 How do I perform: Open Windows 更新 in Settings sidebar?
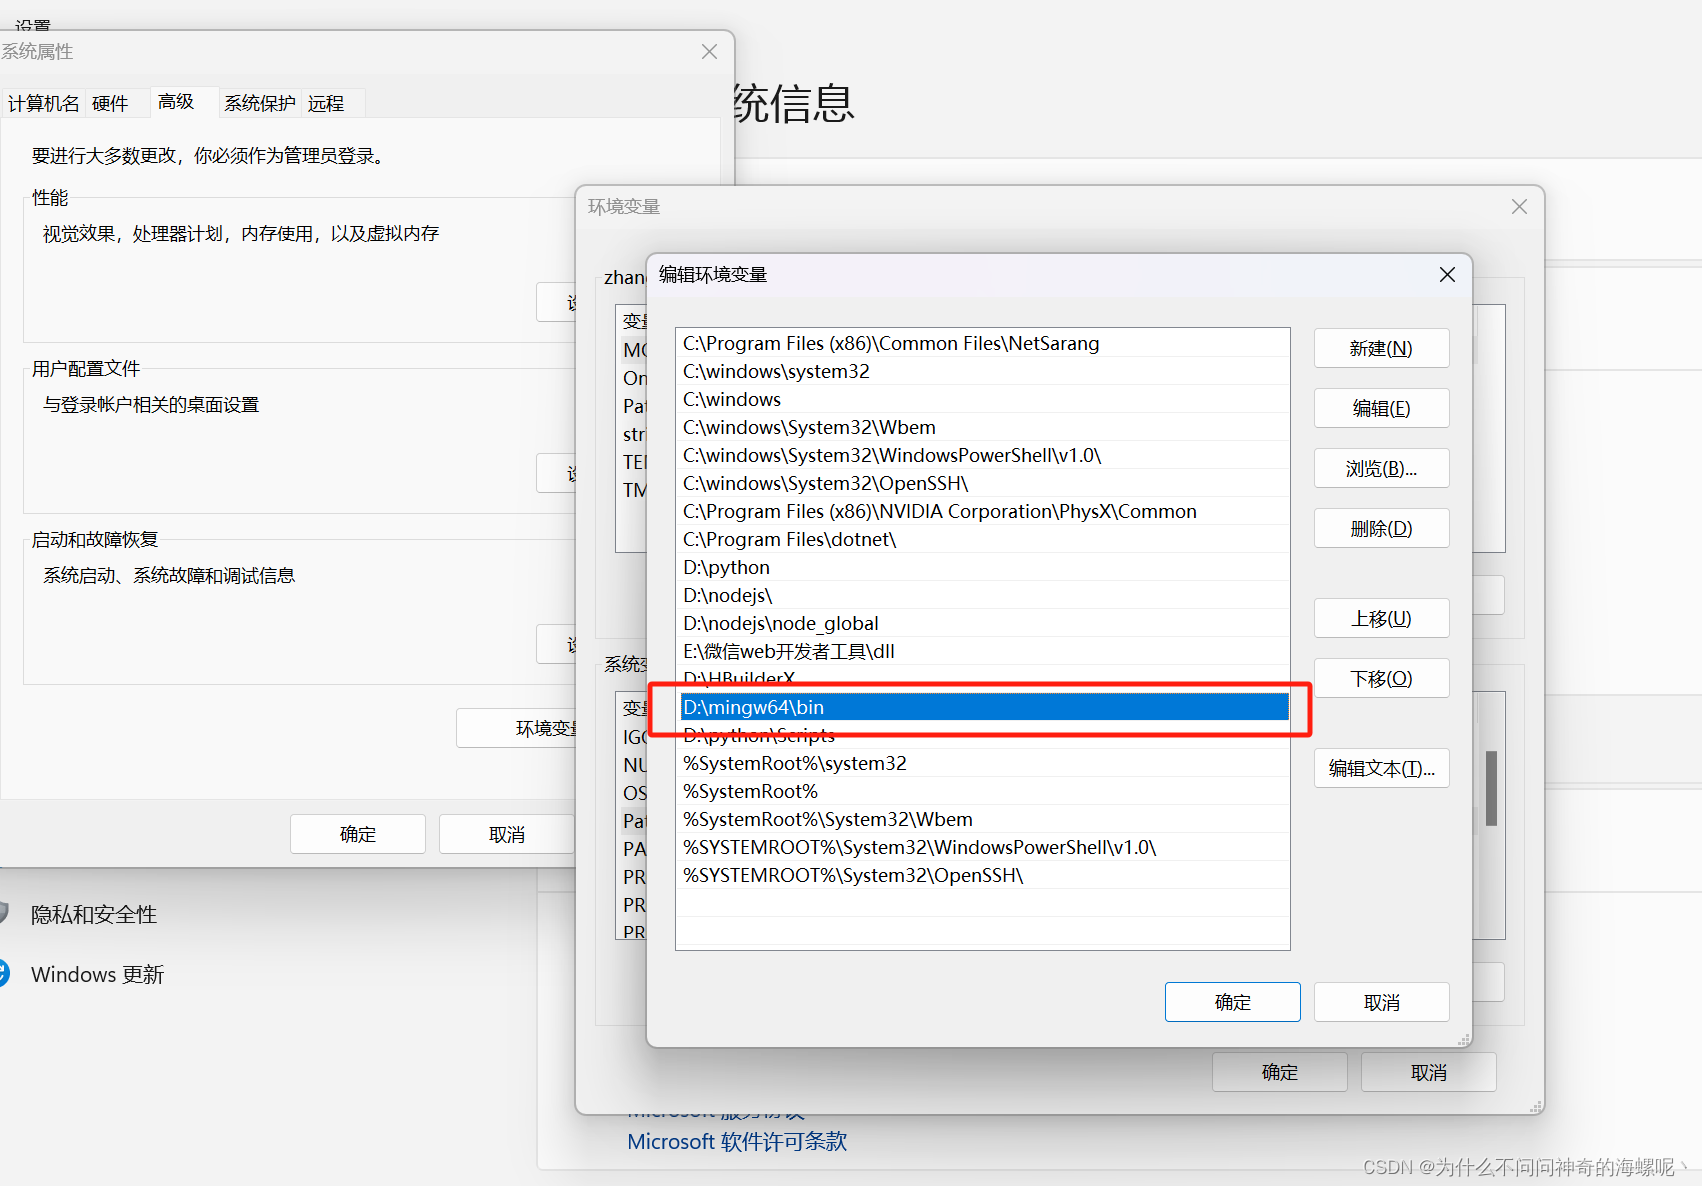[97, 974]
